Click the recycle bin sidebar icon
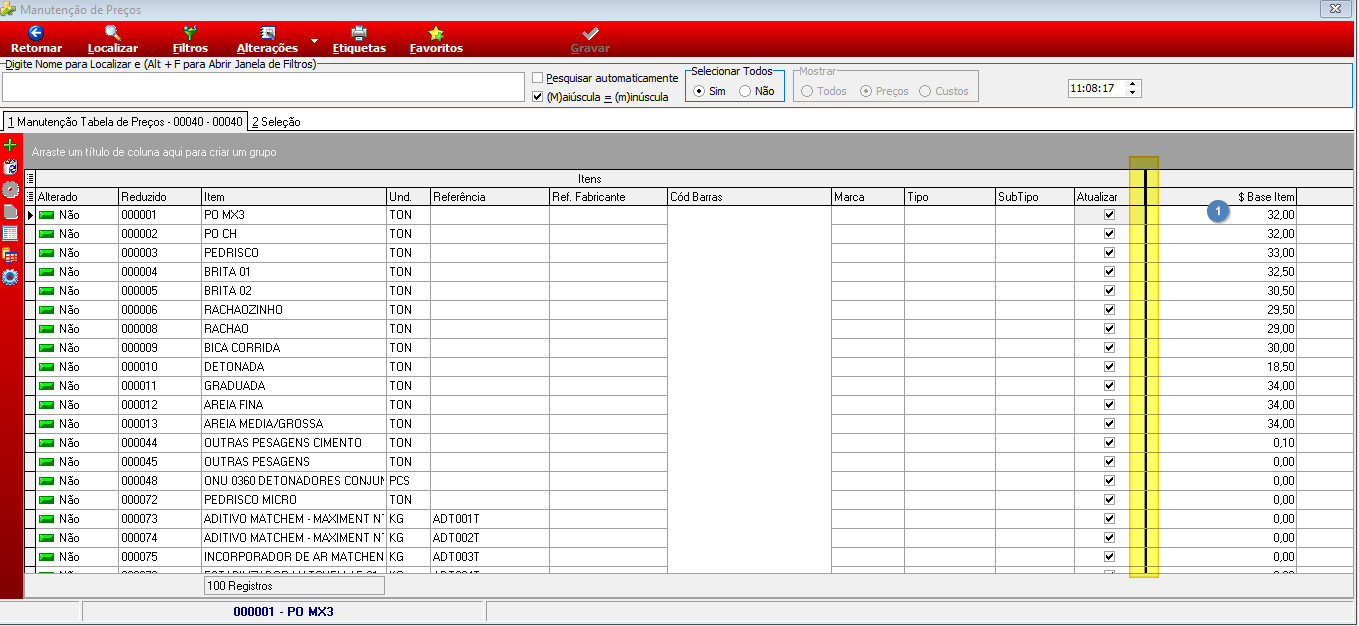 [11, 167]
